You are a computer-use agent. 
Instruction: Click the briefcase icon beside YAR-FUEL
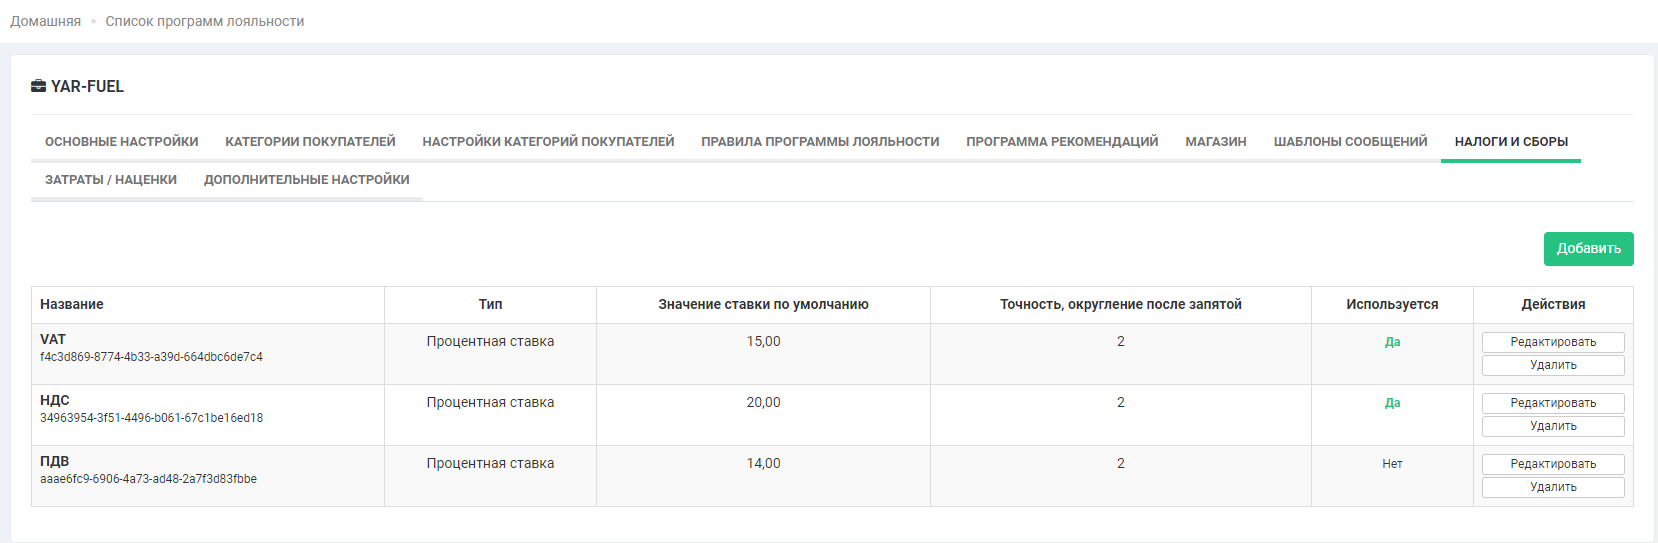tap(38, 86)
